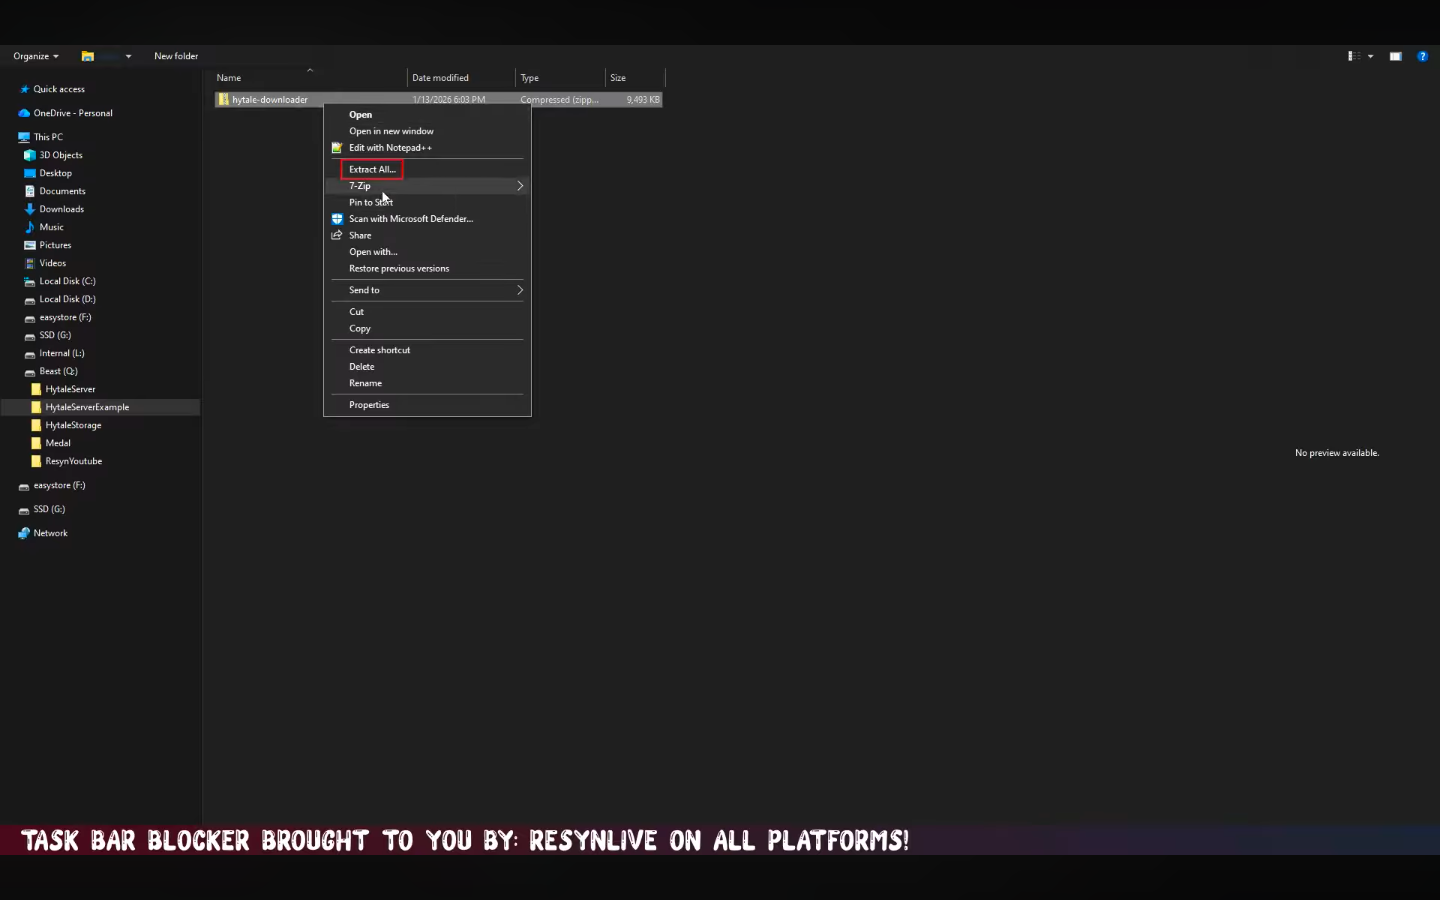Open the blue Help question mark icon
1440x900 pixels.
(1422, 56)
